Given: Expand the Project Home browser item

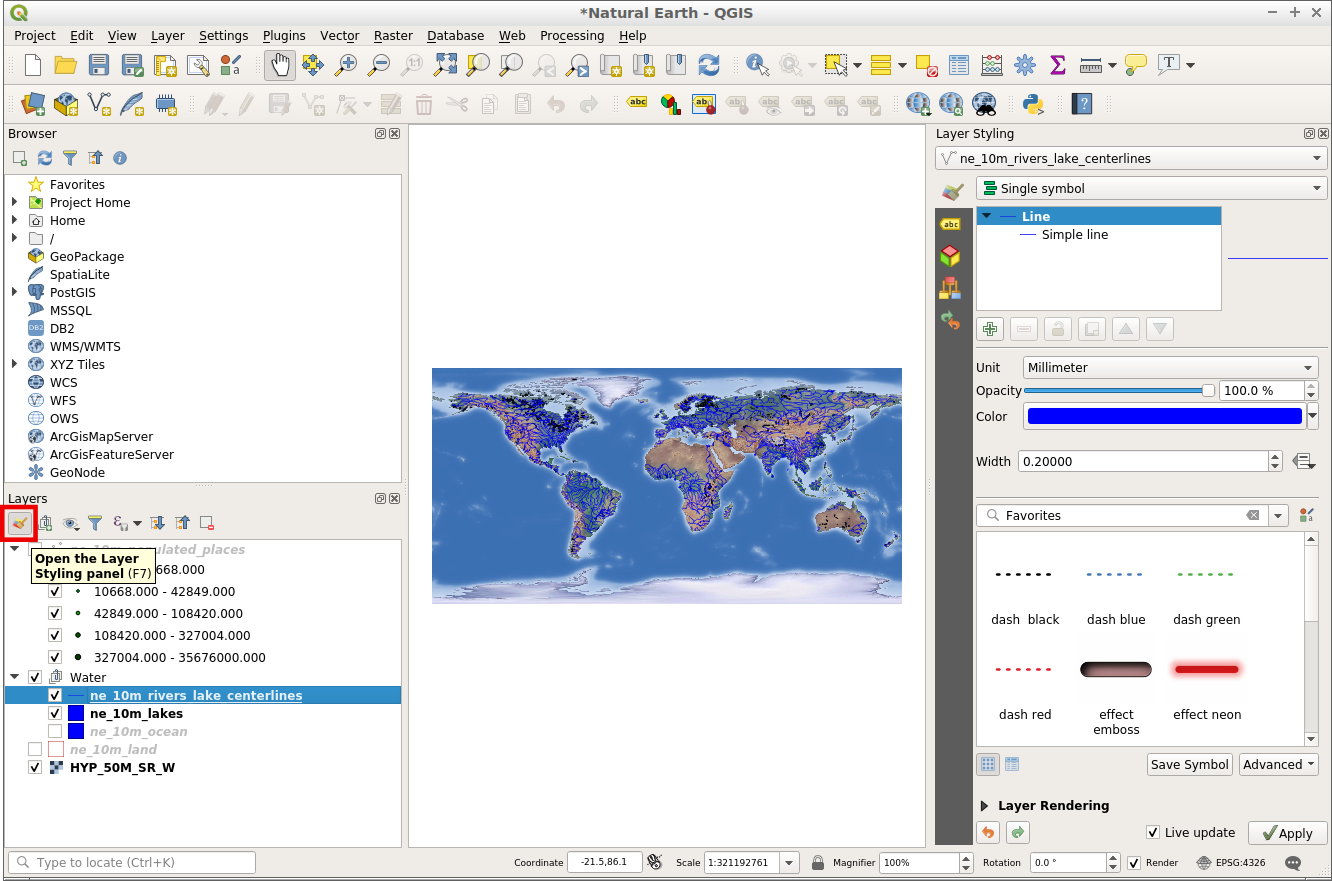Looking at the screenshot, I should tap(14, 202).
